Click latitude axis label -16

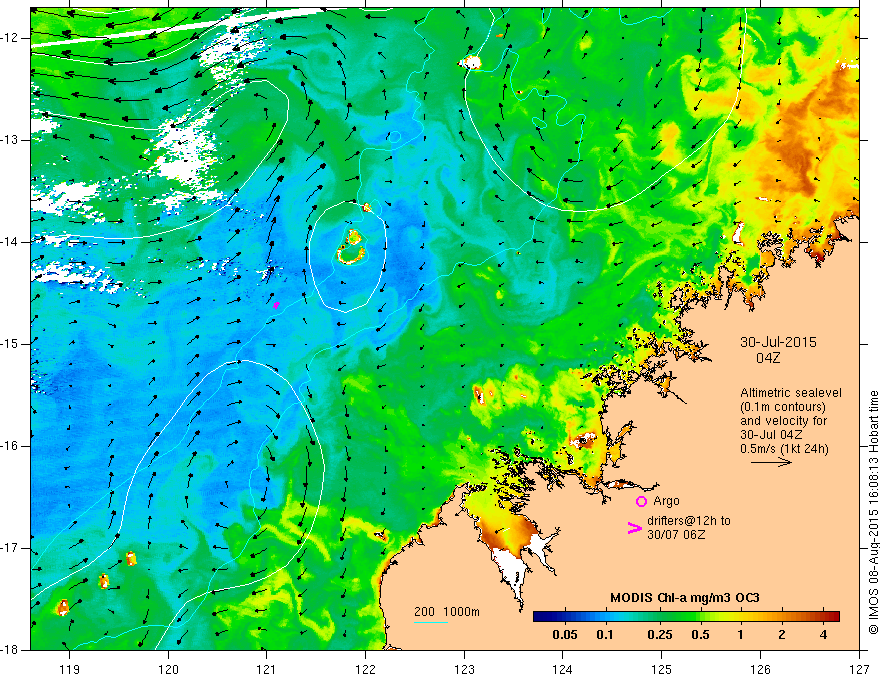(x=10, y=446)
